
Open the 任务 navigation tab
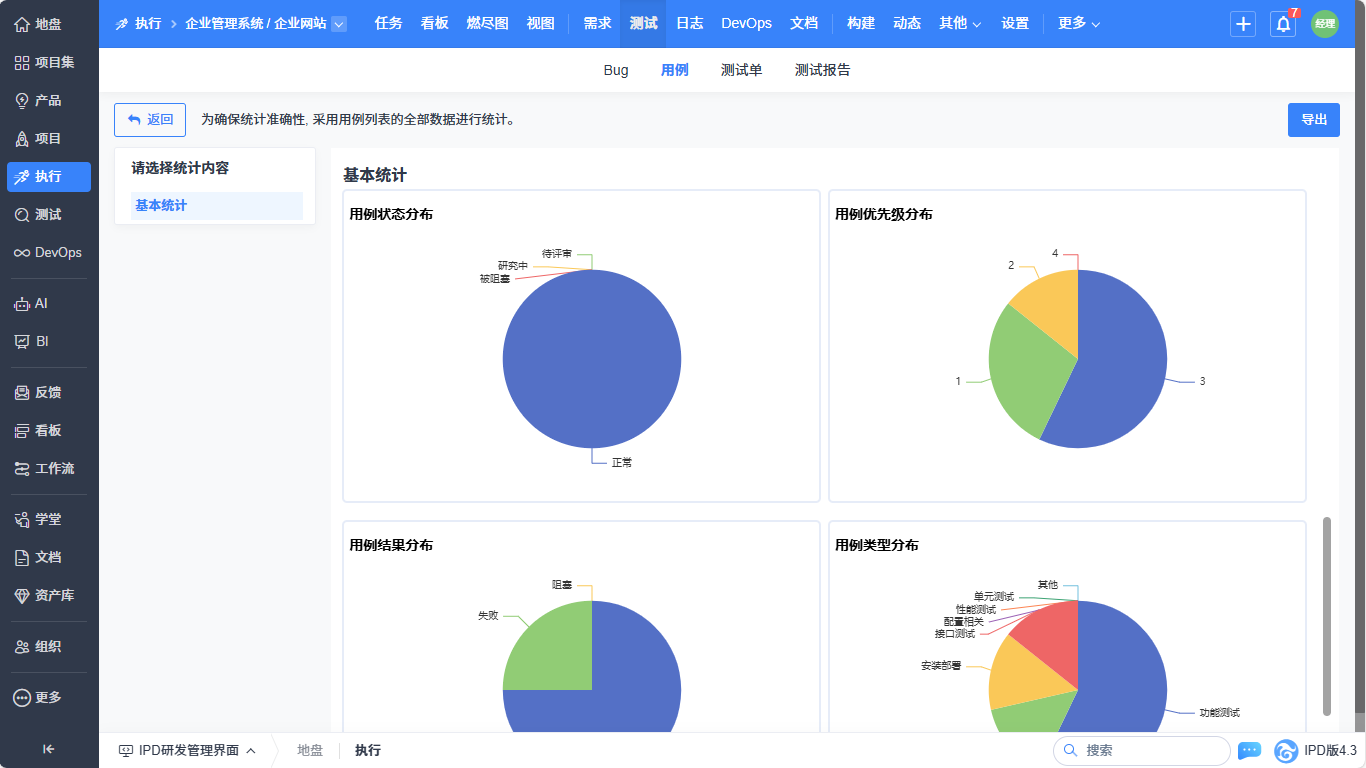389,23
